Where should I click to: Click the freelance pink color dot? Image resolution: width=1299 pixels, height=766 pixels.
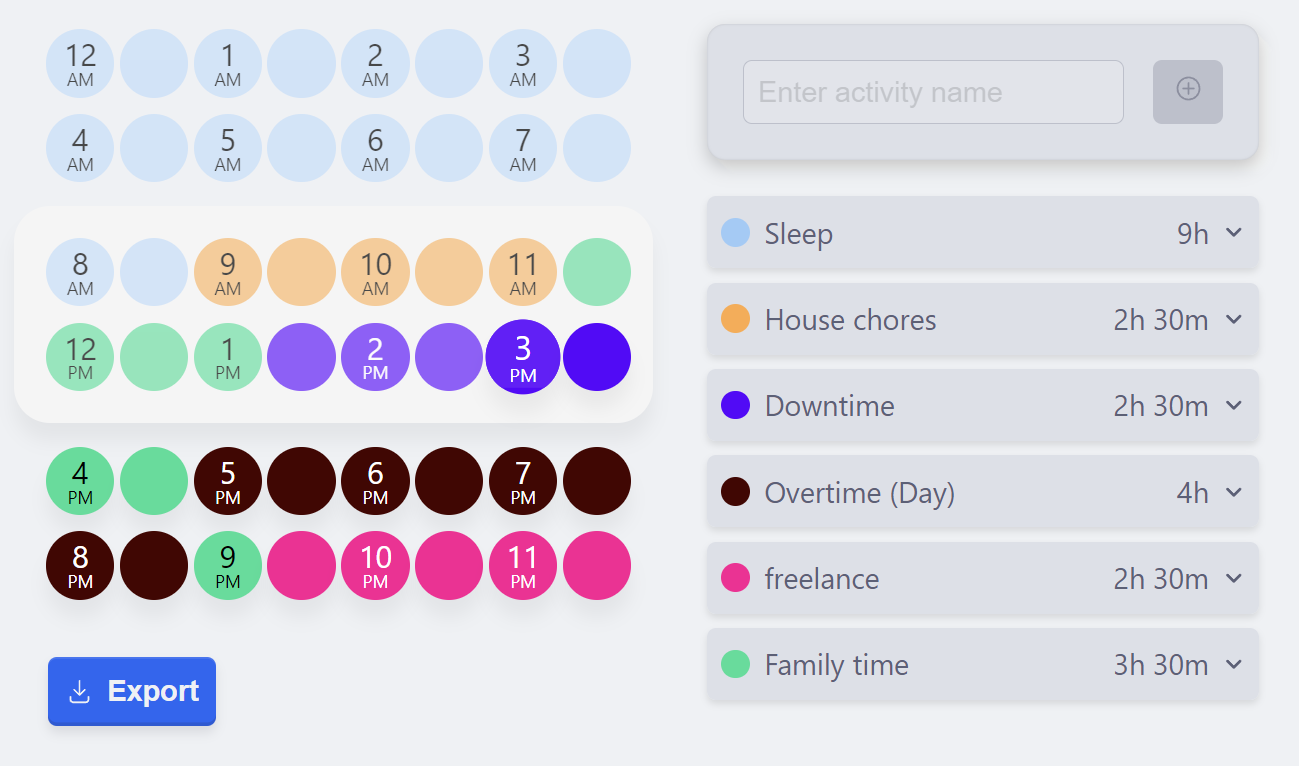tap(735, 578)
